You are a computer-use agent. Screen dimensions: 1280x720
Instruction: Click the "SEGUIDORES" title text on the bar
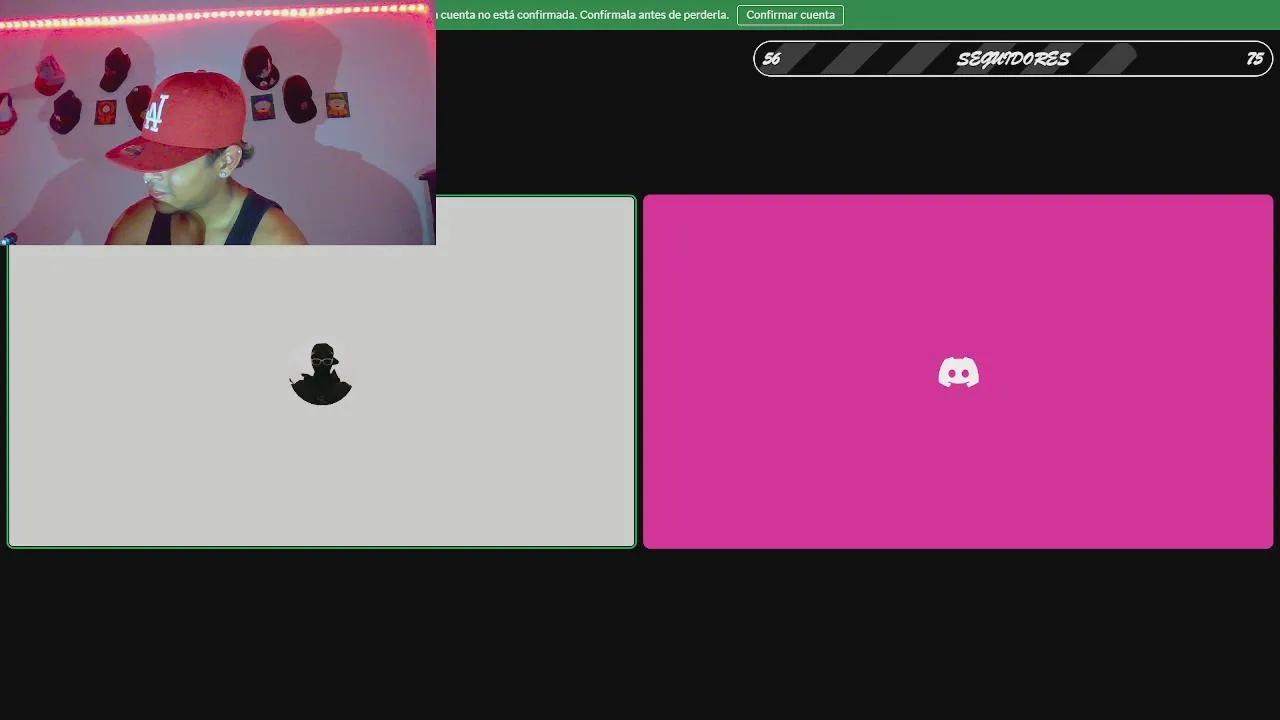1014,58
